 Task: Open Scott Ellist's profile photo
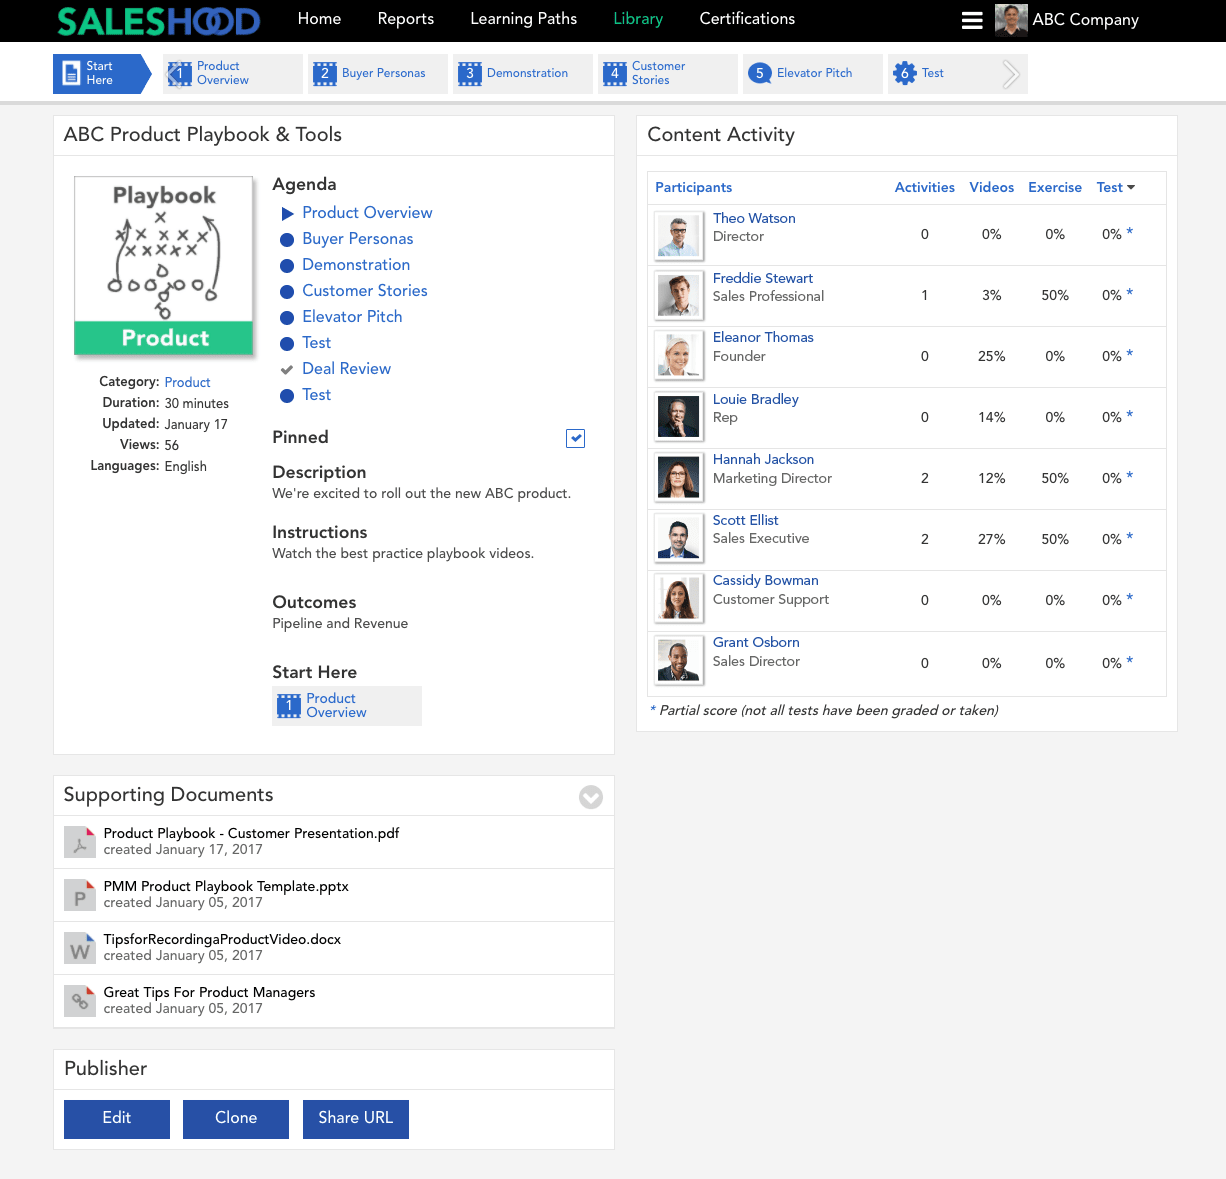click(x=678, y=538)
